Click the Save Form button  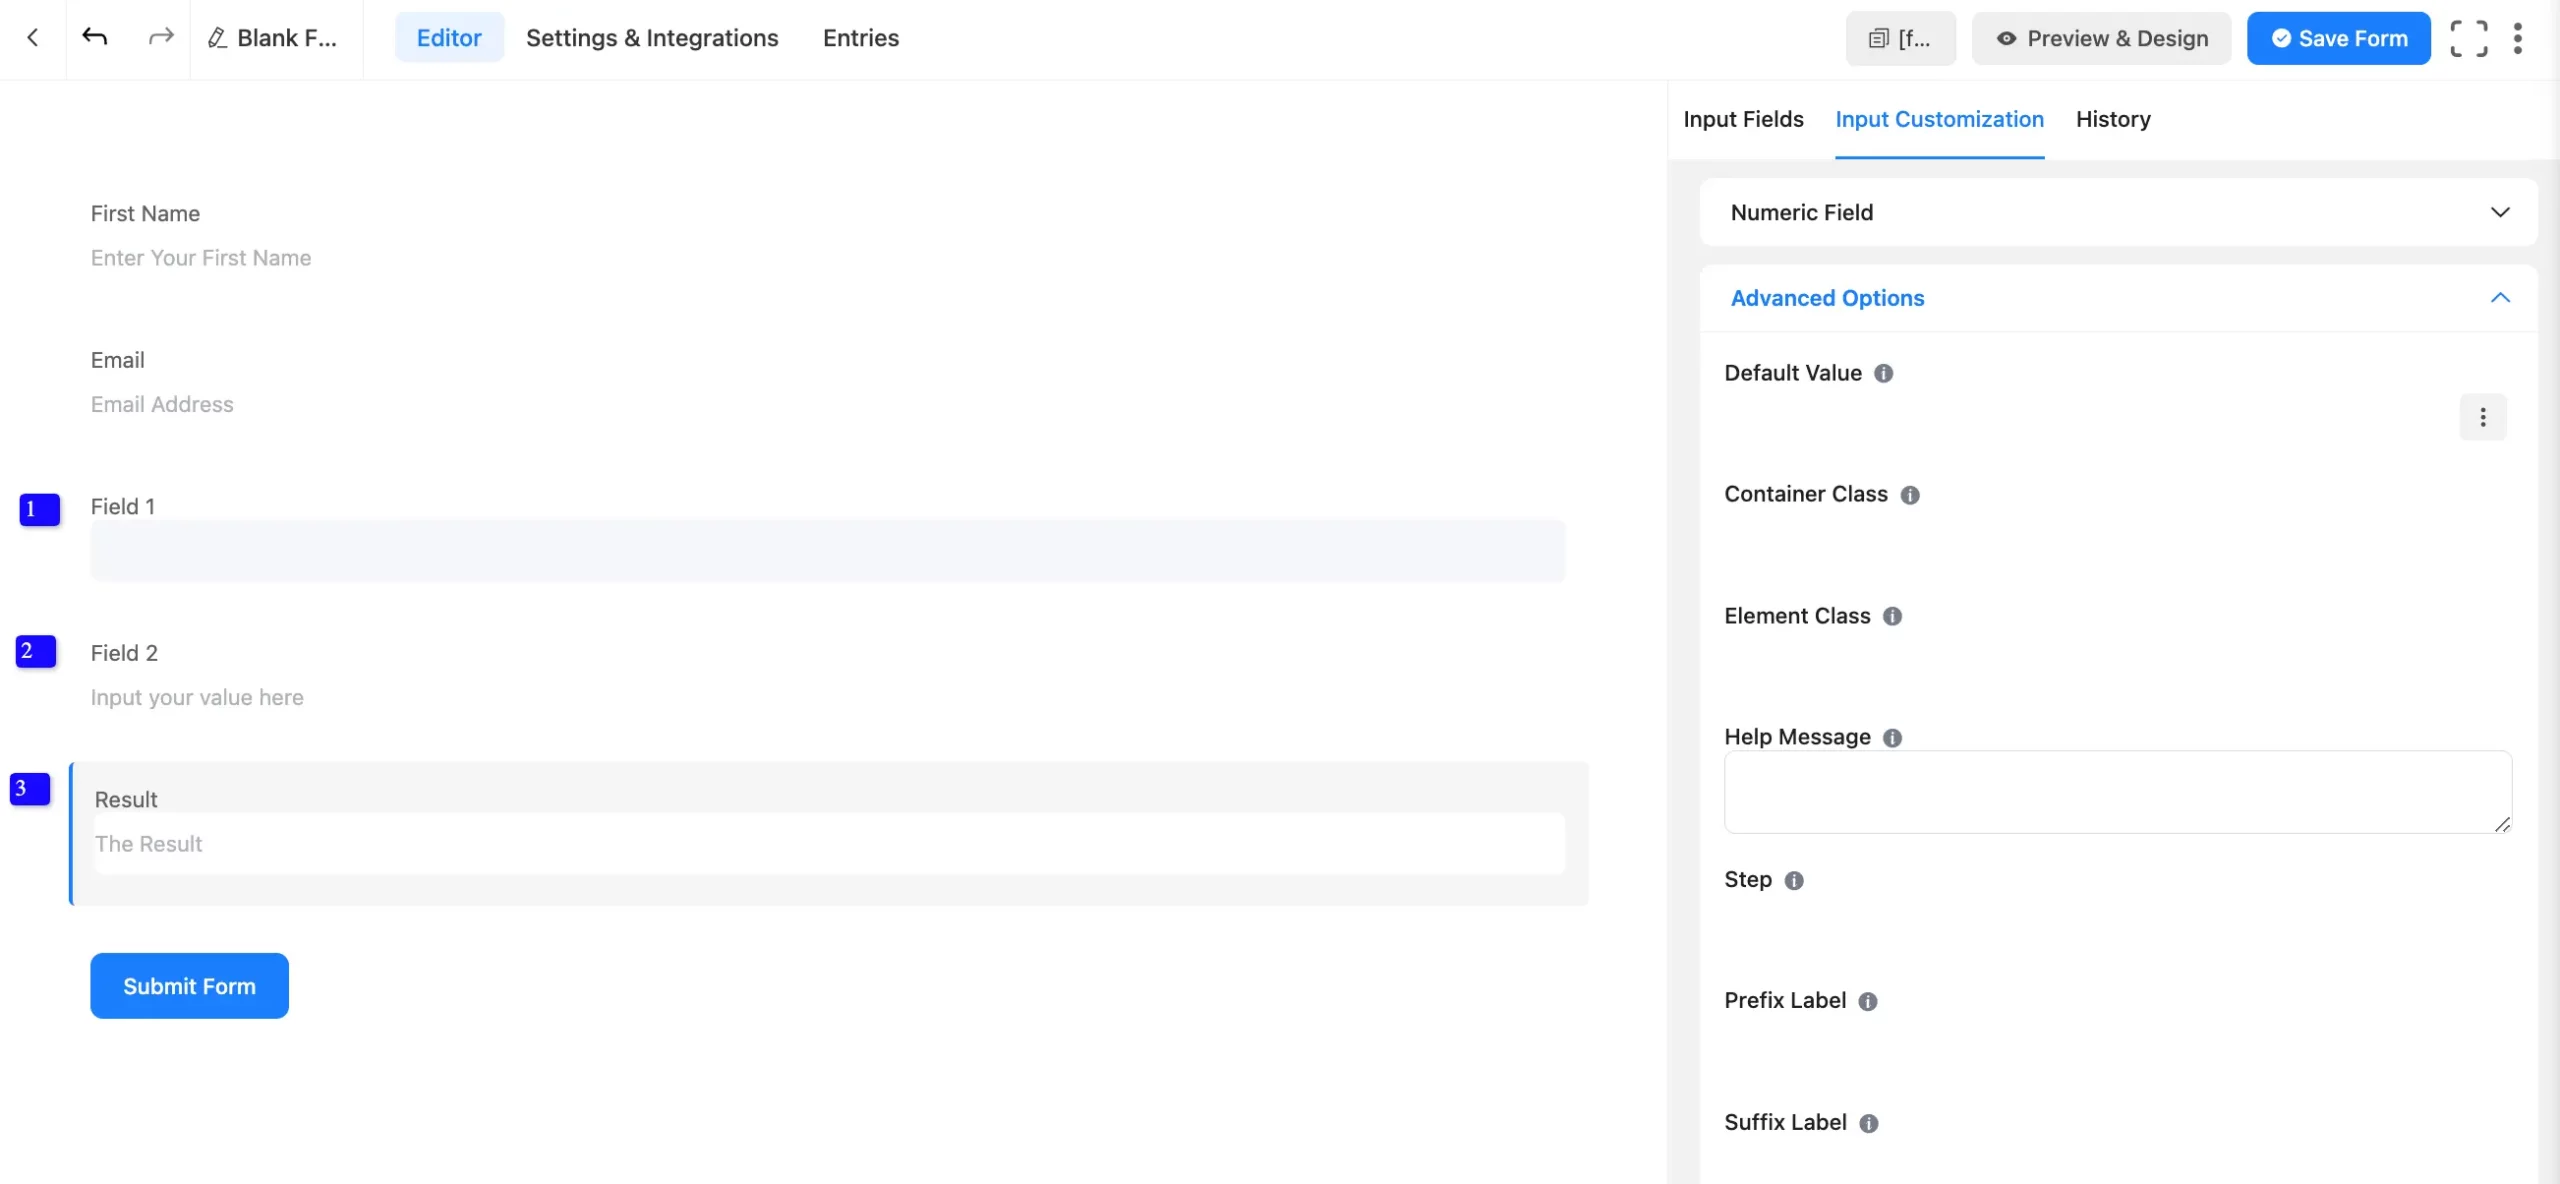tap(2338, 38)
